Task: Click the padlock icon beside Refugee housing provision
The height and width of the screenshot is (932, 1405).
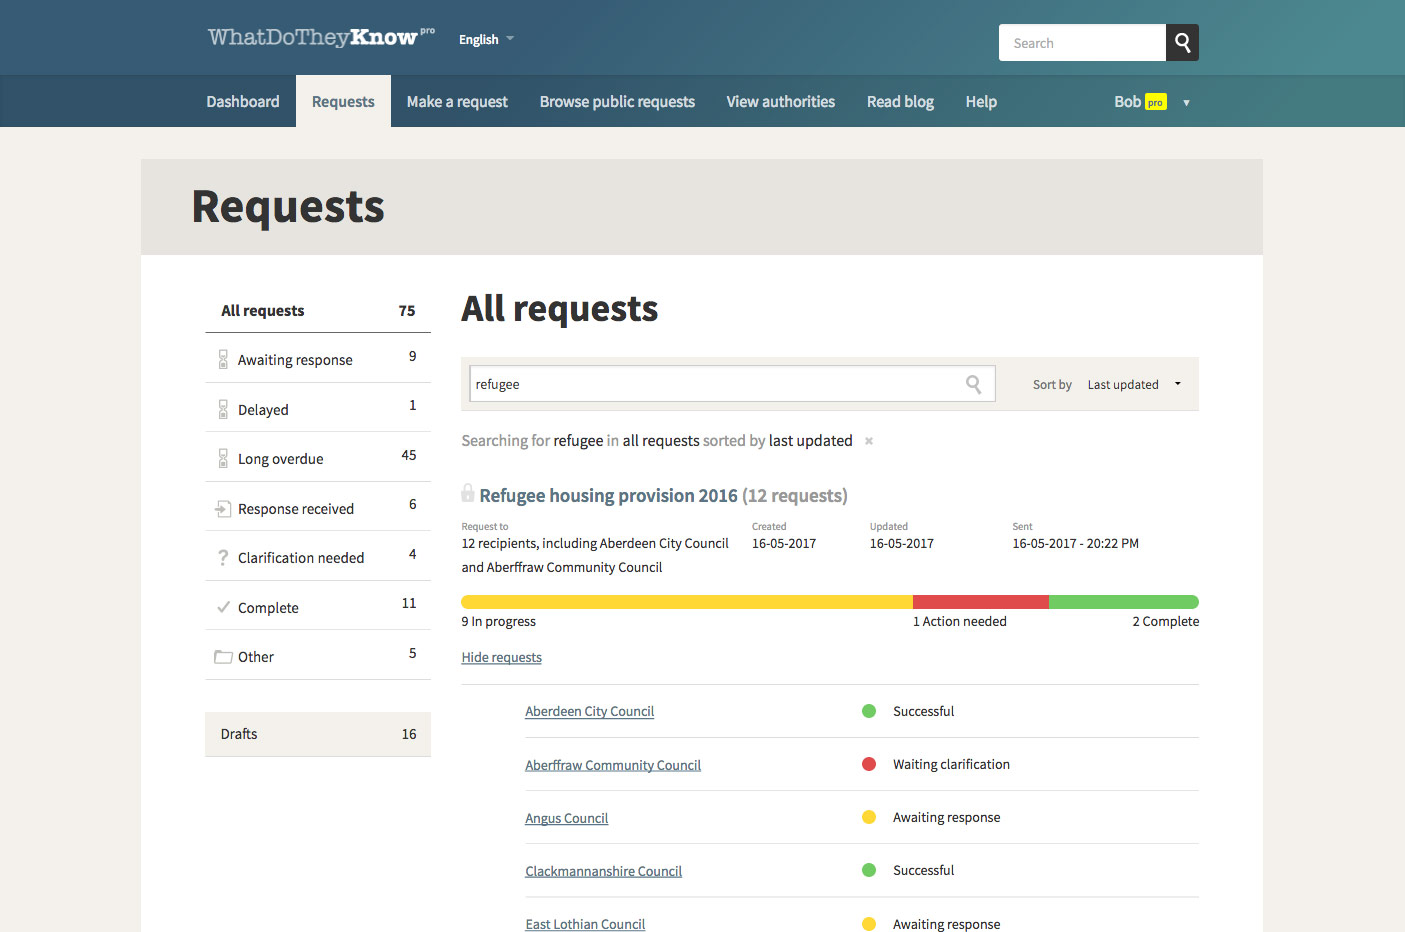Action: pyautogui.click(x=468, y=494)
